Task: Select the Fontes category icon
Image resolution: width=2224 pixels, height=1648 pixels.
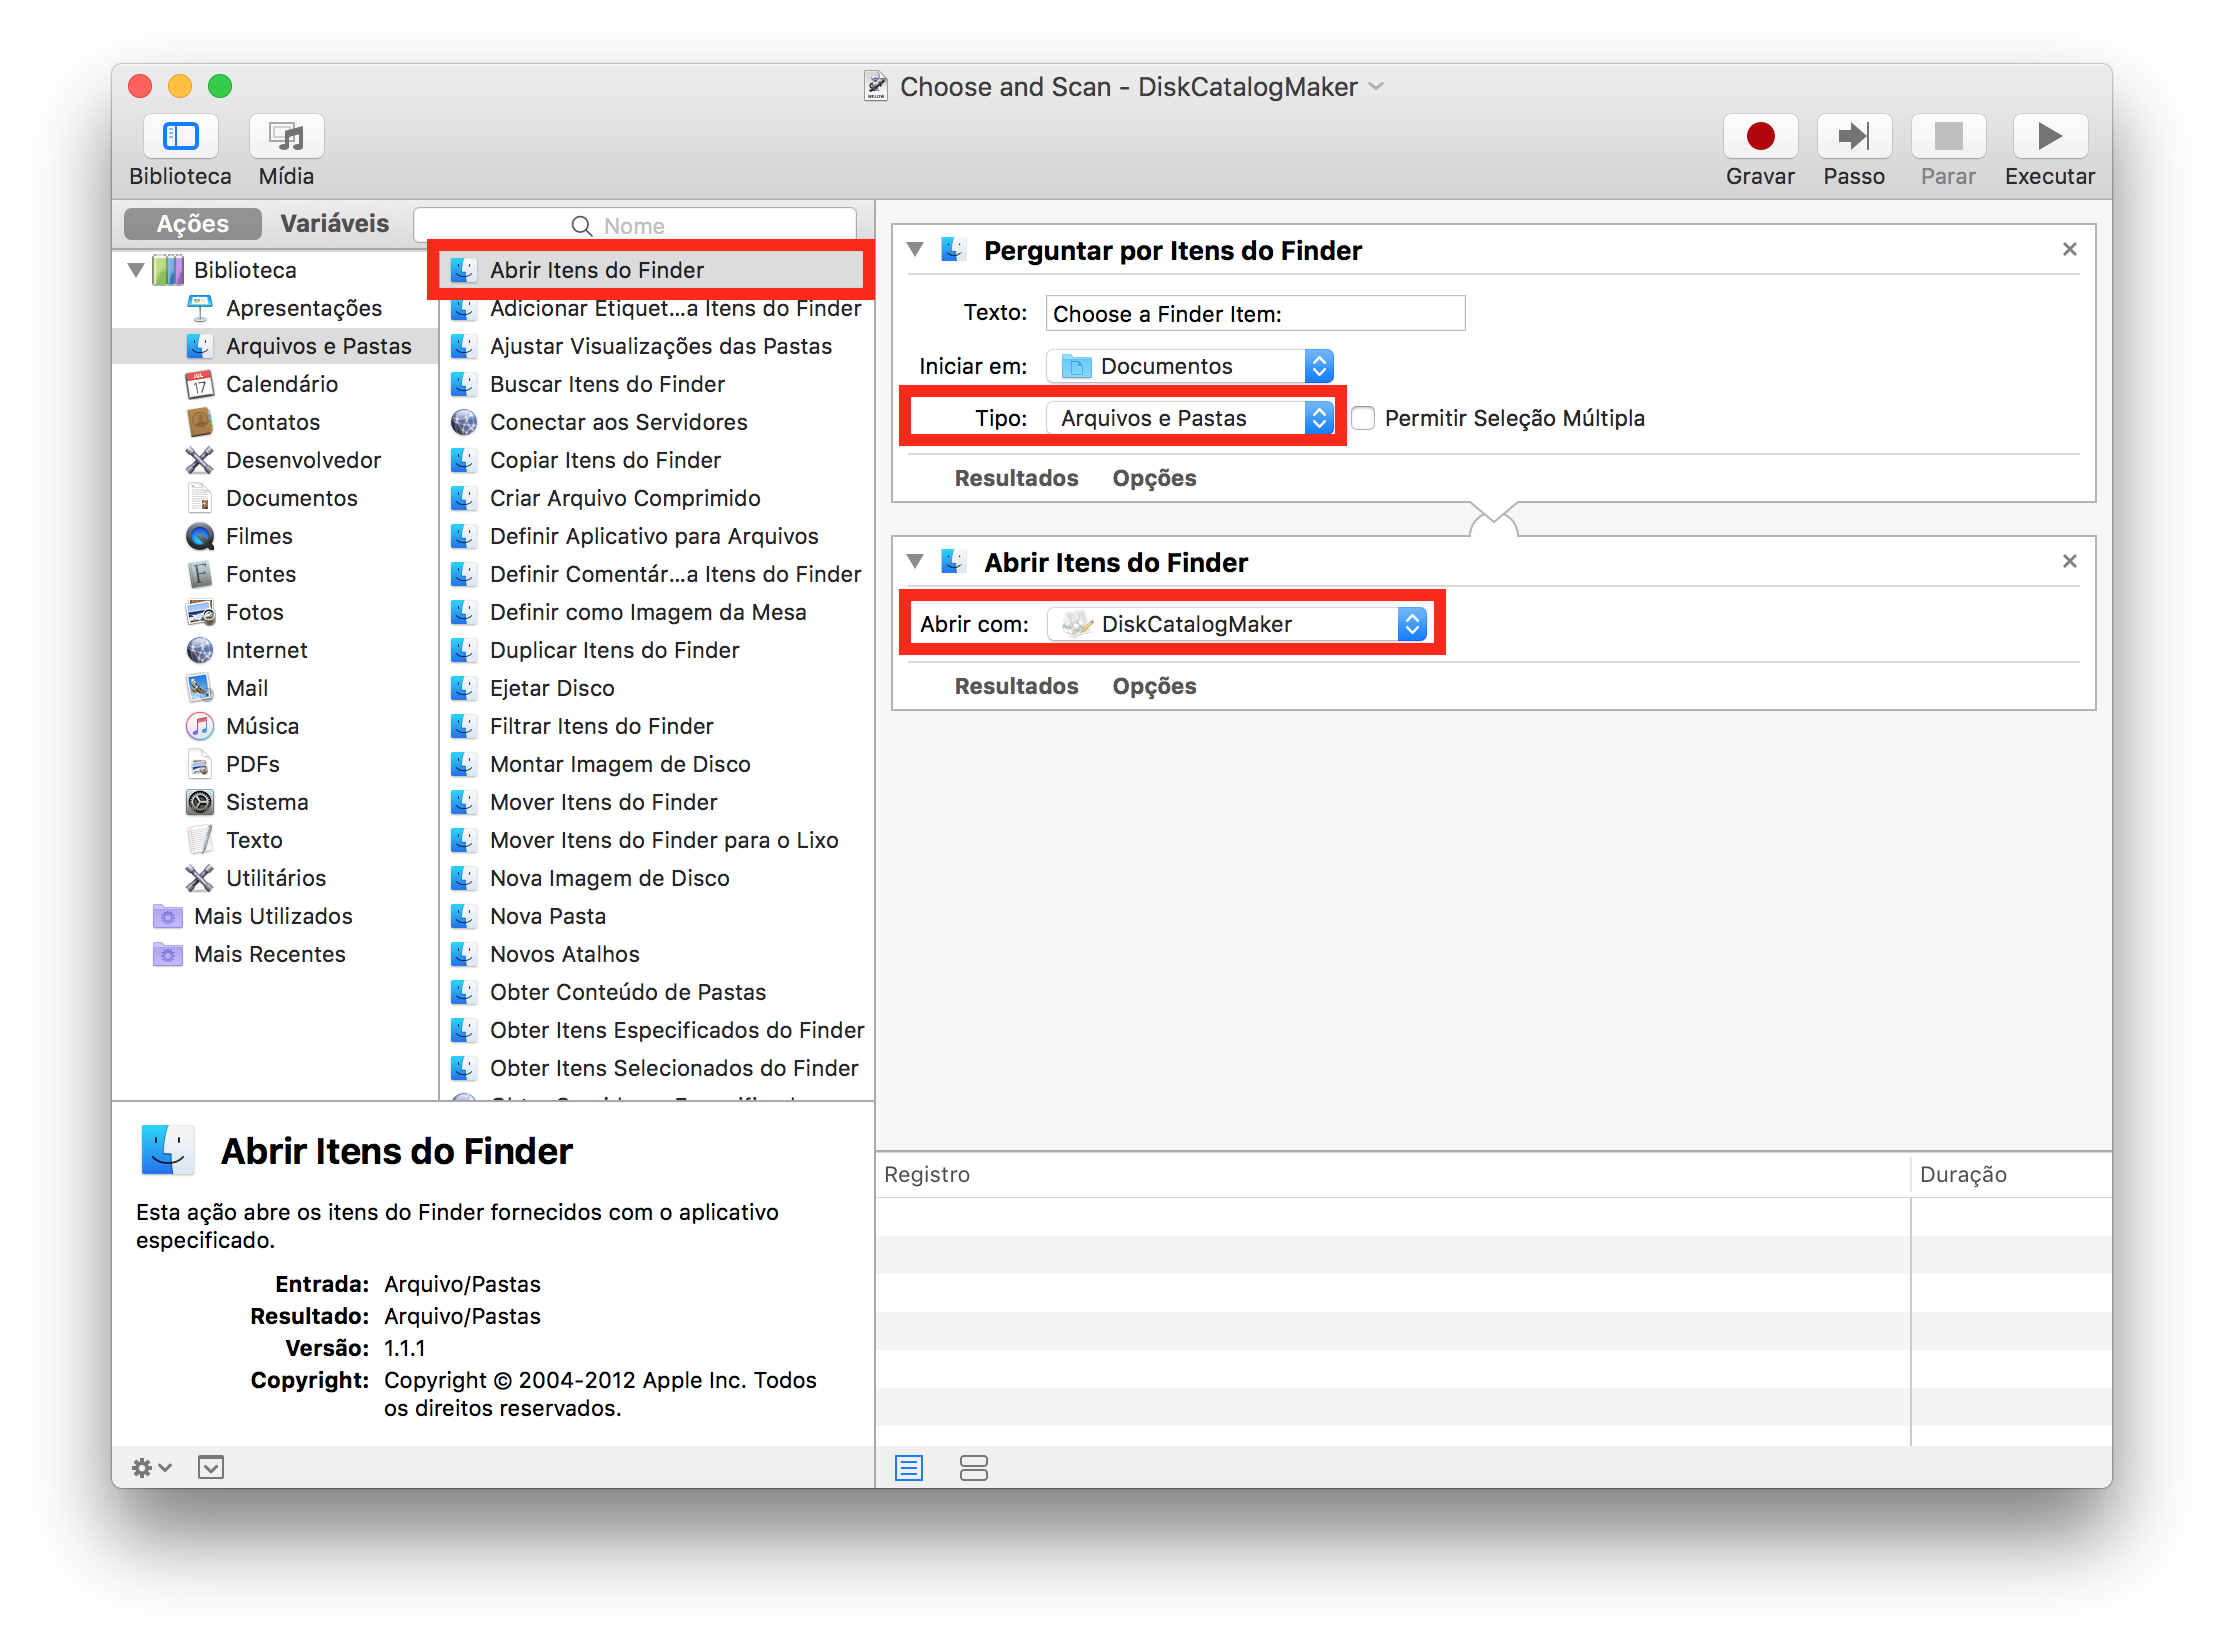Action: (200, 574)
